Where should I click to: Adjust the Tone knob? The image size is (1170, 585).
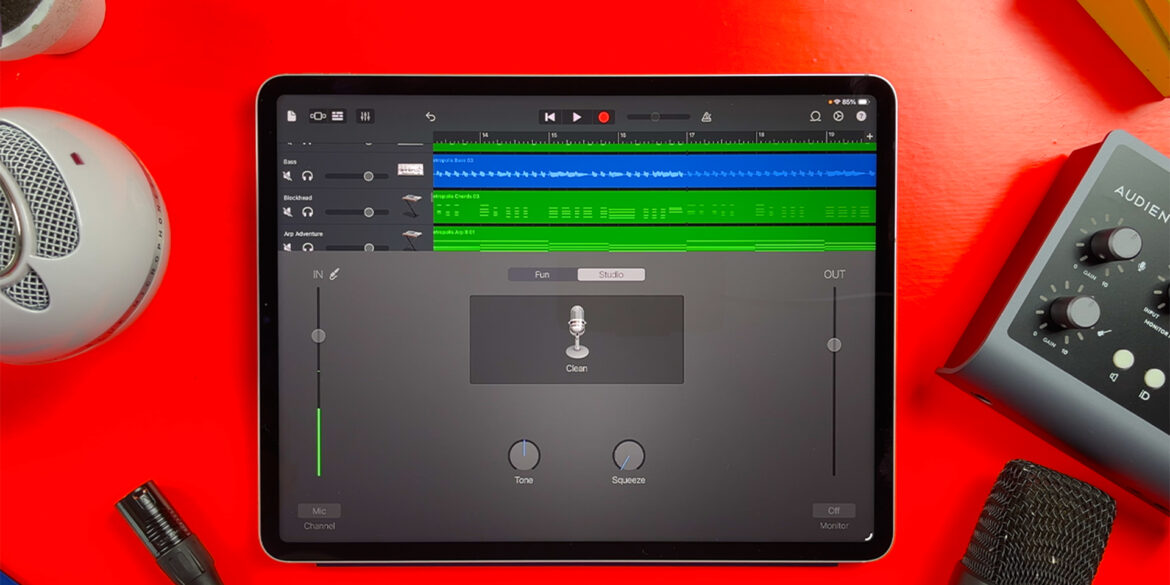(x=524, y=455)
